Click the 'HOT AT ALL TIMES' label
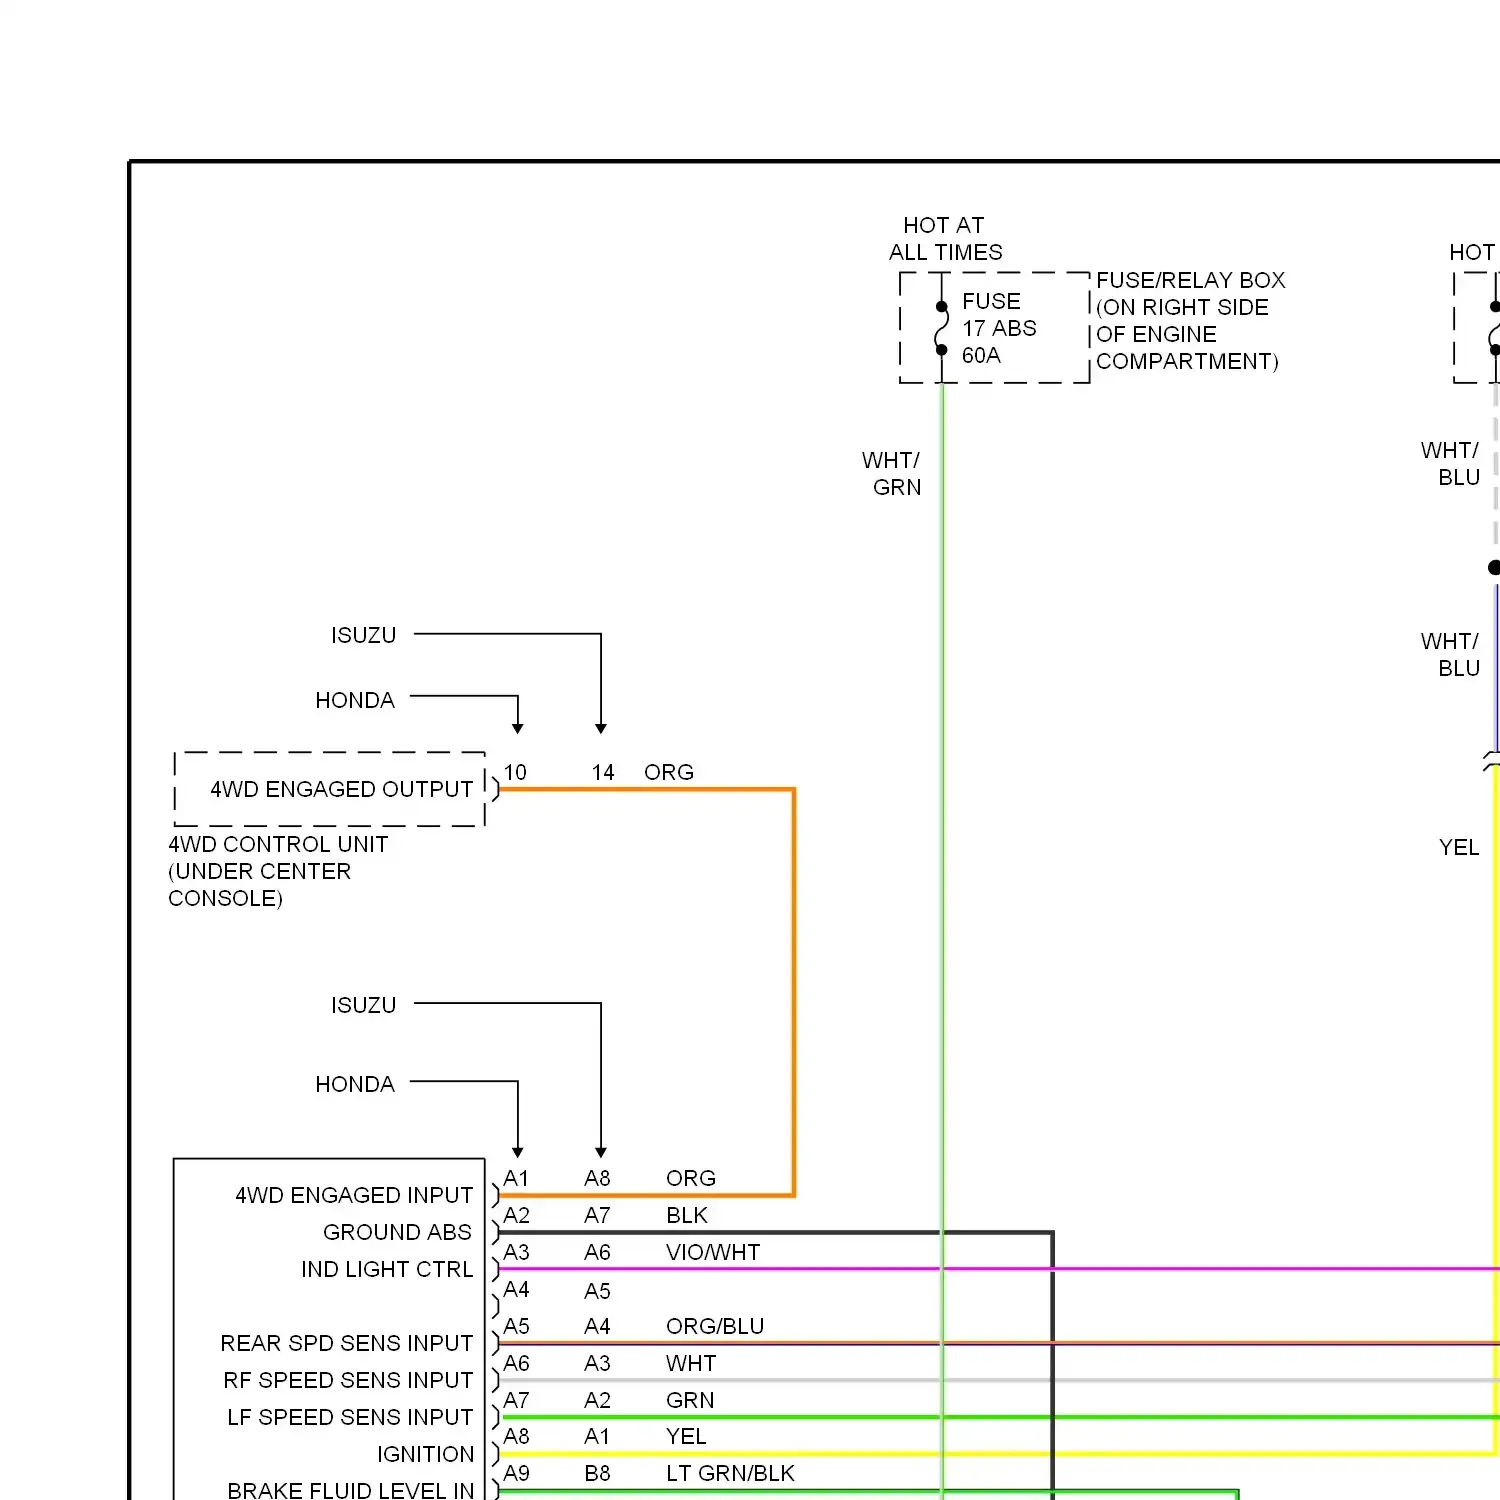The width and height of the screenshot is (1500, 1500). pyautogui.click(x=945, y=238)
